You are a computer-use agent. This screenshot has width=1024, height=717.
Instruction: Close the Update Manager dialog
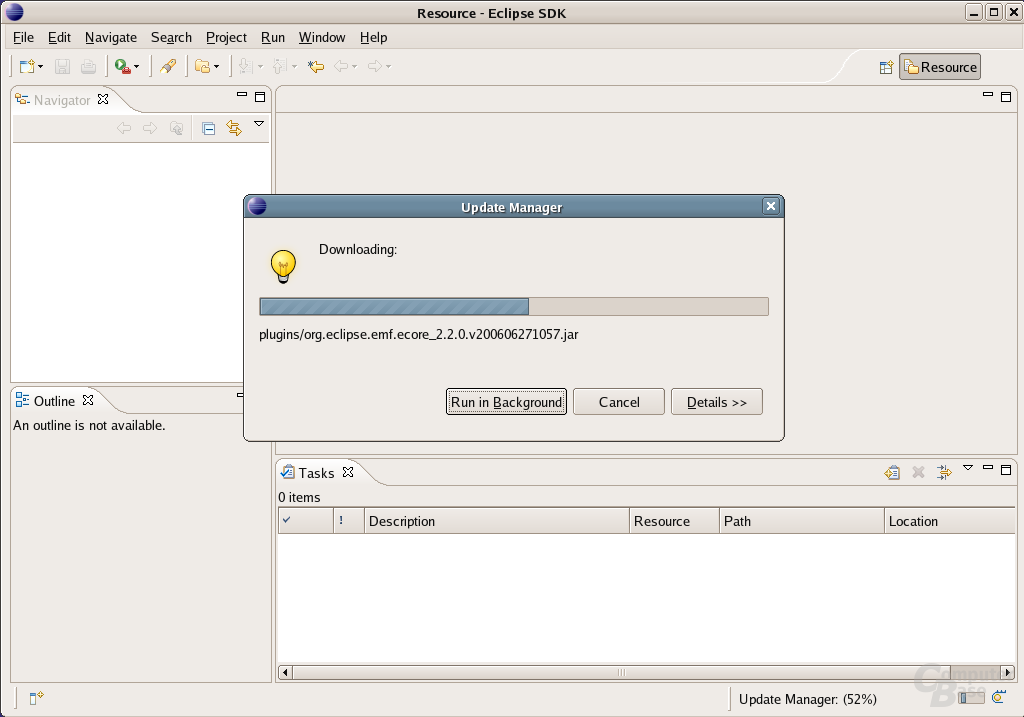[x=771, y=206]
